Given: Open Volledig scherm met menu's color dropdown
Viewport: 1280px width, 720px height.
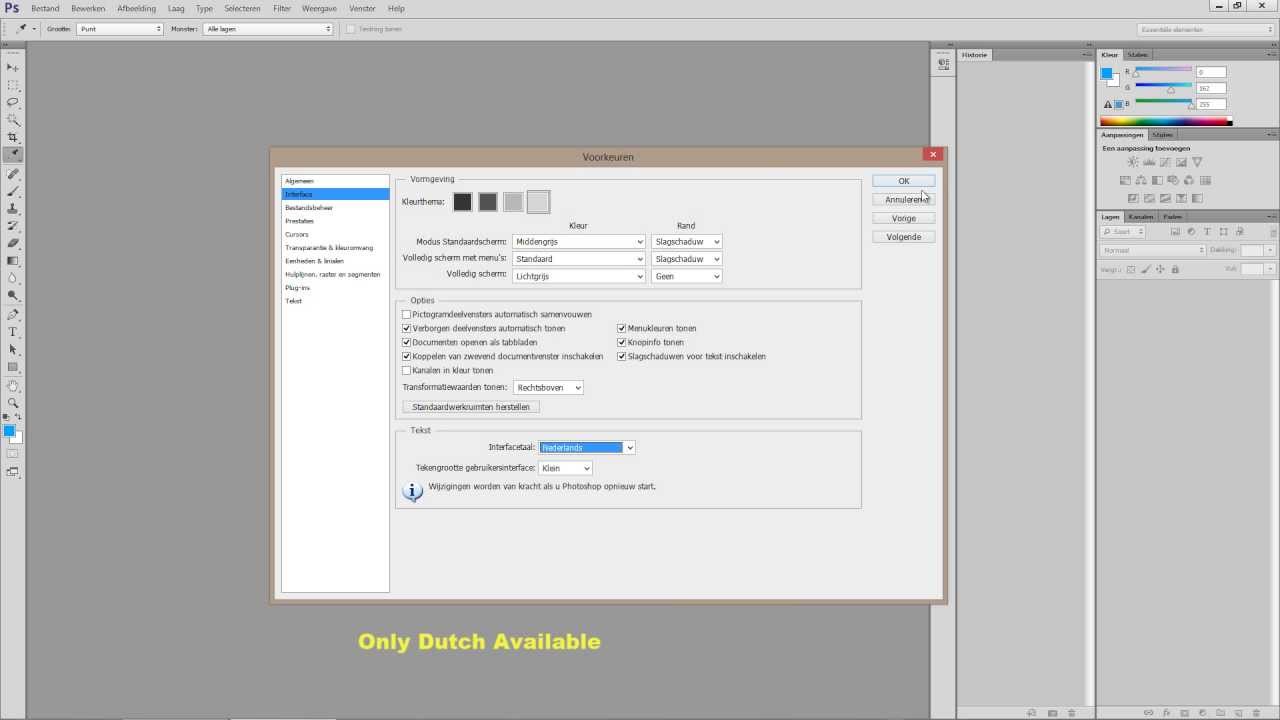Looking at the screenshot, I should pyautogui.click(x=578, y=259).
